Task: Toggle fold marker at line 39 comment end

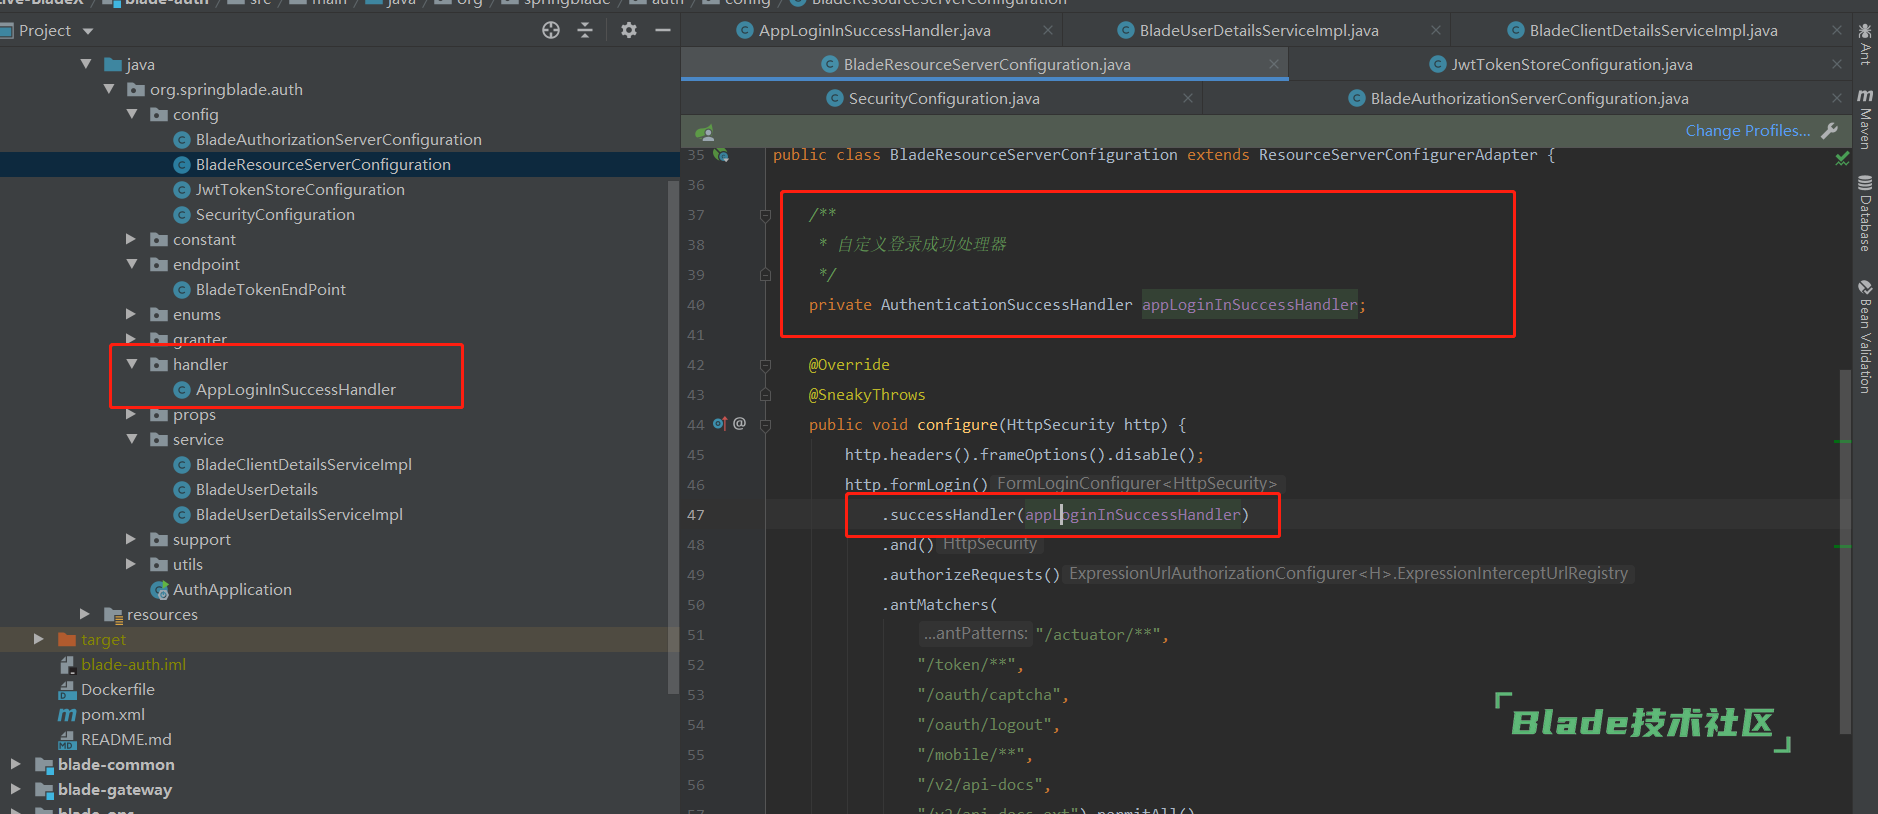Action: pos(765,275)
